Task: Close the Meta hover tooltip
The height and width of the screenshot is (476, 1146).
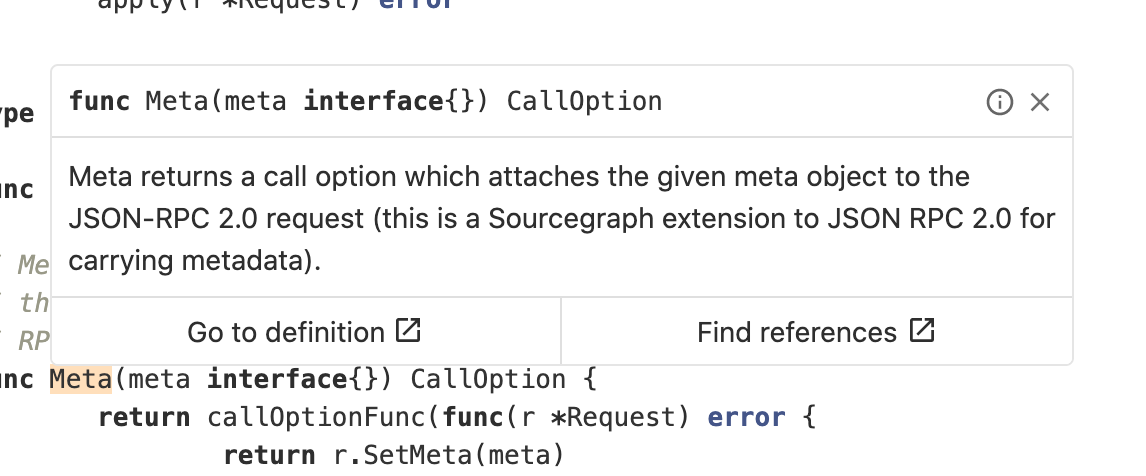Action: (1040, 102)
